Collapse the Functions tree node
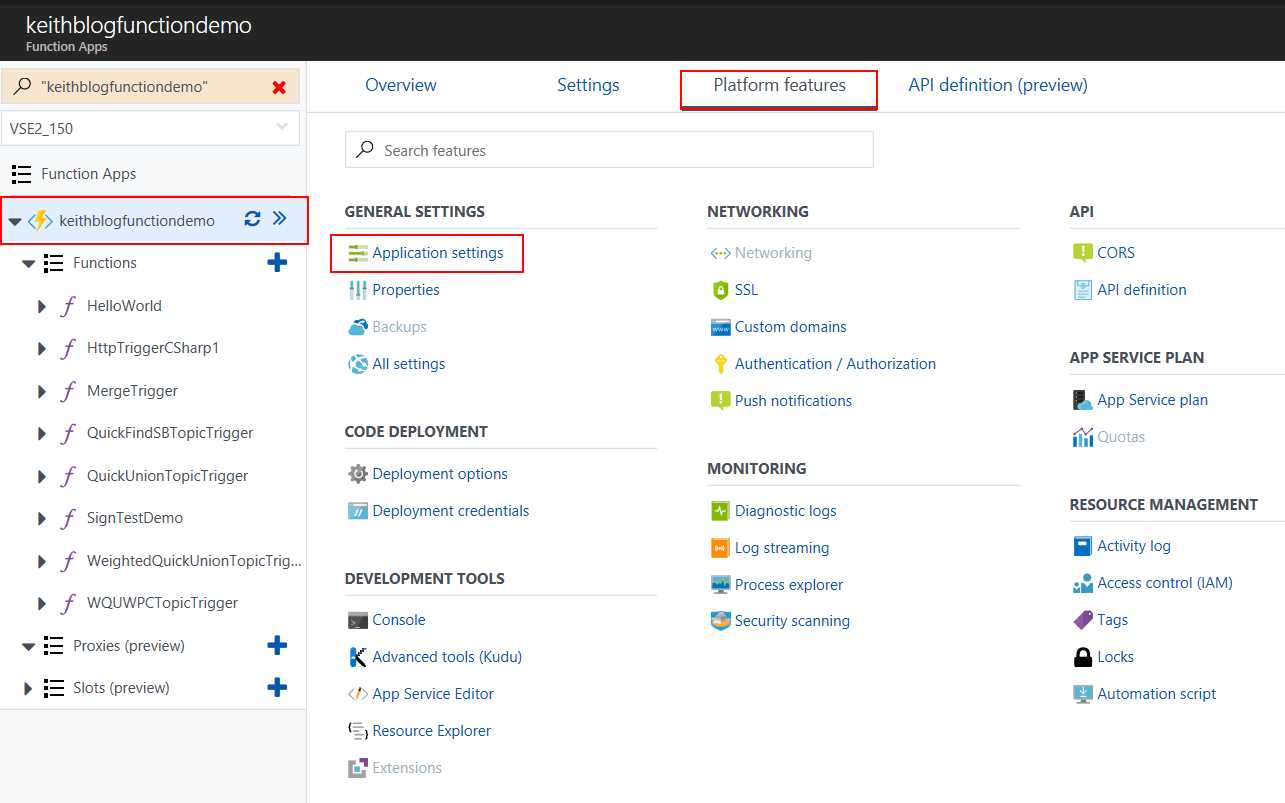 click(x=28, y=264)
